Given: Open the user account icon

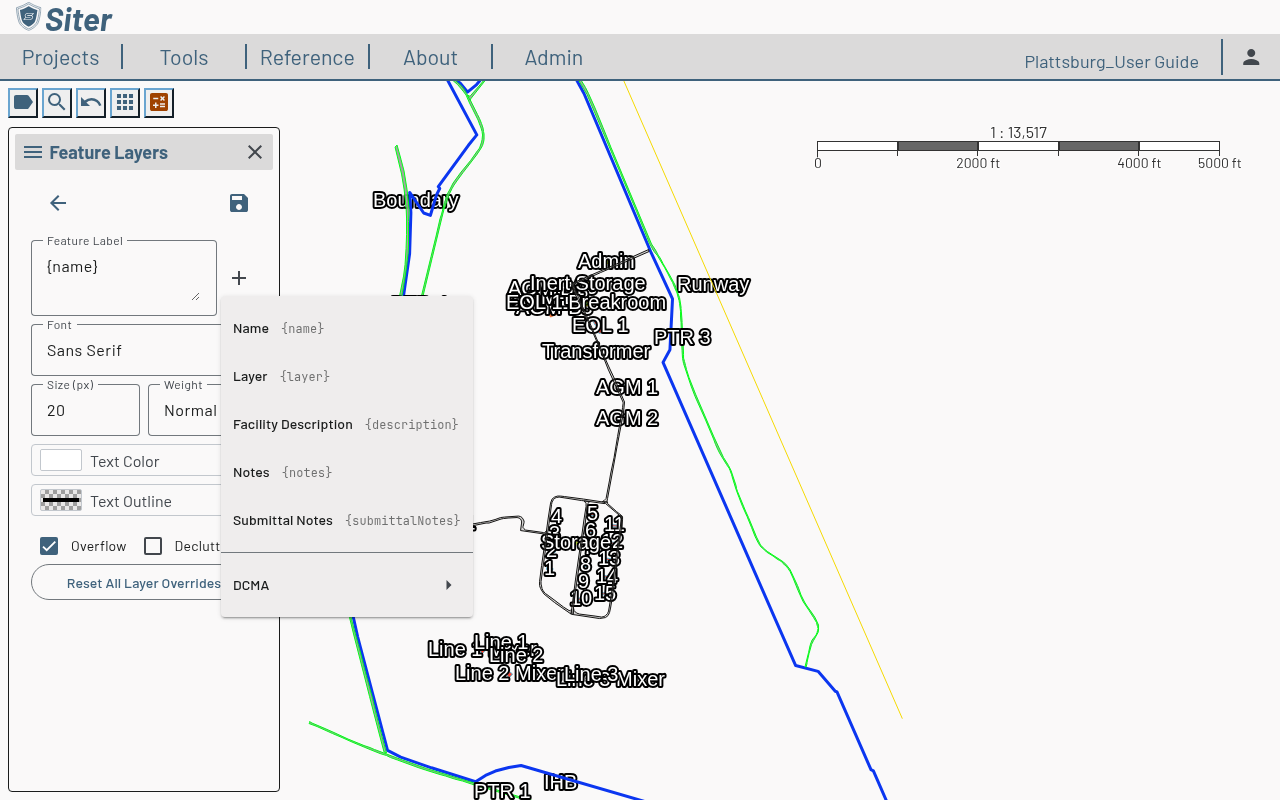Looking at the screenshot, I should pyautogui.click(x=1251, y=57).
